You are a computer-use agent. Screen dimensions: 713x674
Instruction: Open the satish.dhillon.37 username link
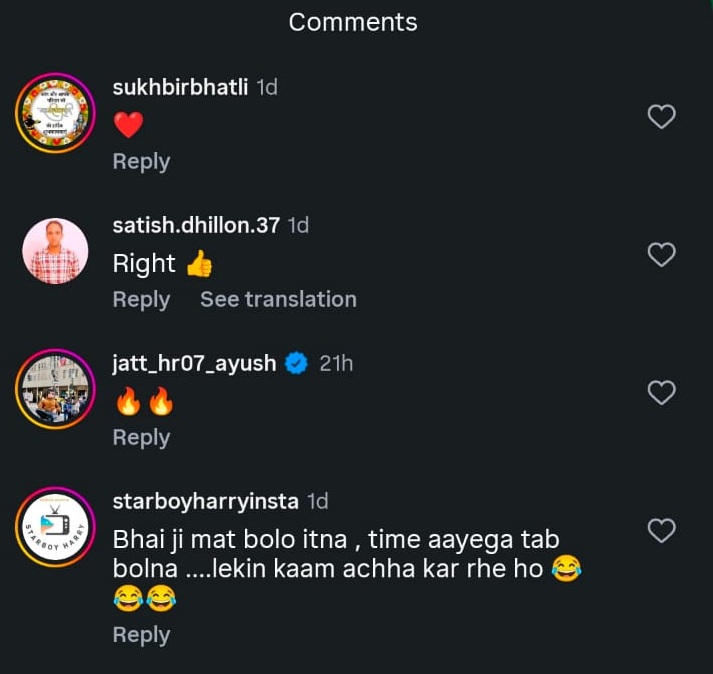coord(196,225)
